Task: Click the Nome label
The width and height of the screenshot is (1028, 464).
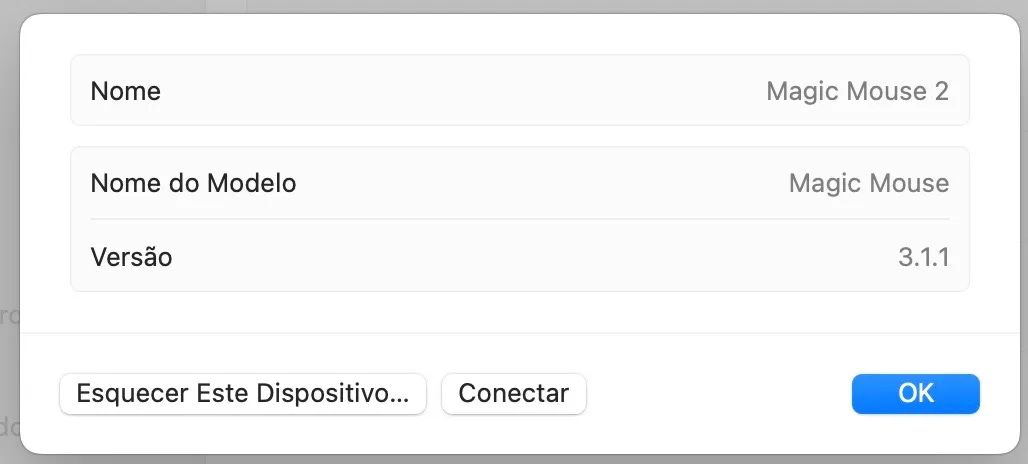Action: tap(125, 91)
